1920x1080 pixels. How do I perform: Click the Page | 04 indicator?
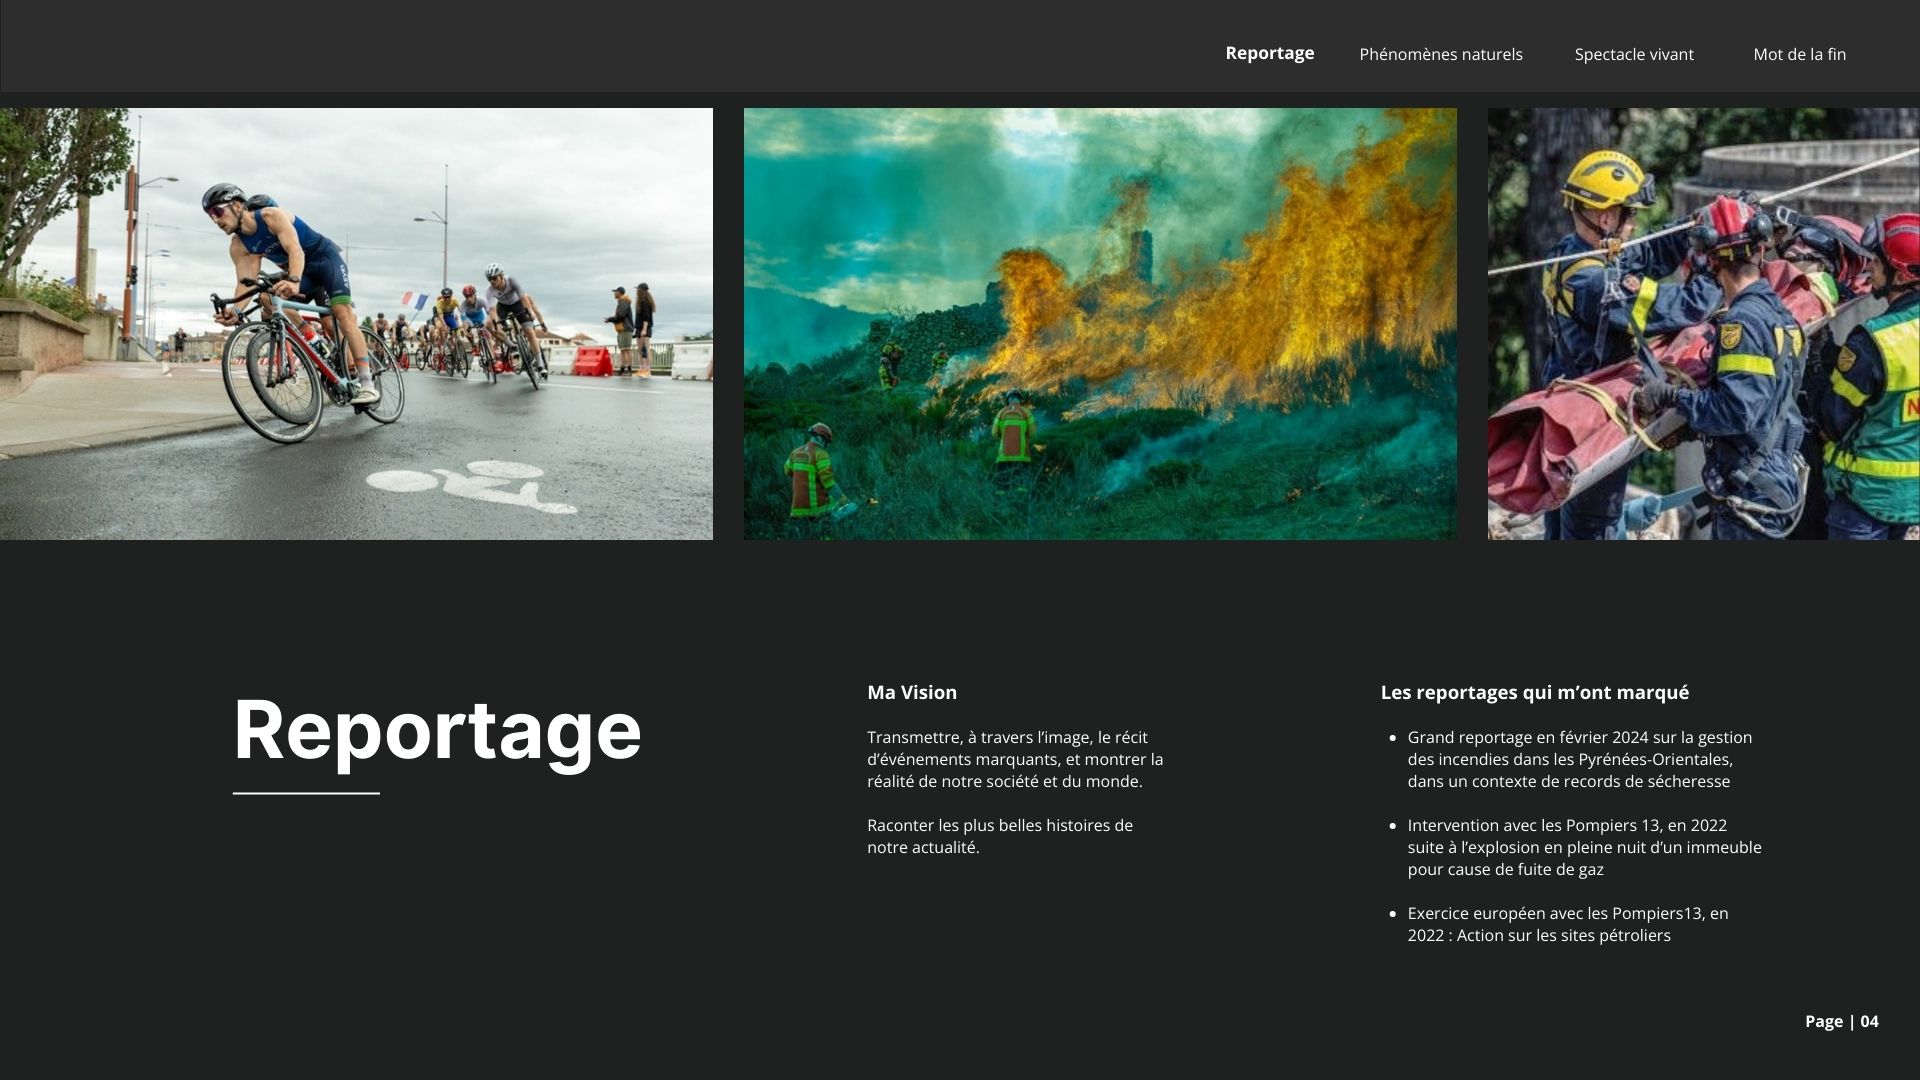pyautogui.click(x=1841, y=1021)
